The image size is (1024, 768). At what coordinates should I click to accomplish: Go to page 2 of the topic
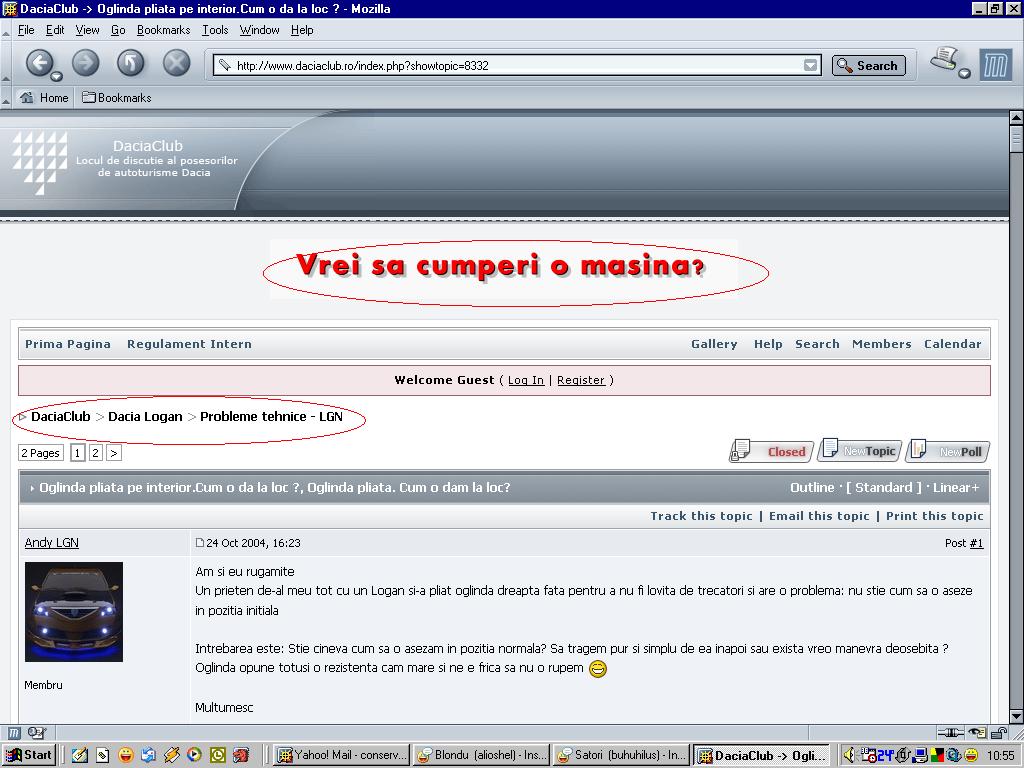[95, 453]
